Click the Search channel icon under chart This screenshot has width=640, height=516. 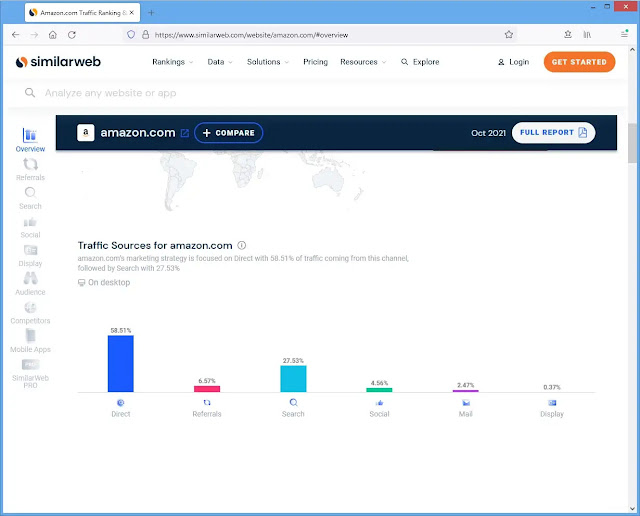[293, 403]
